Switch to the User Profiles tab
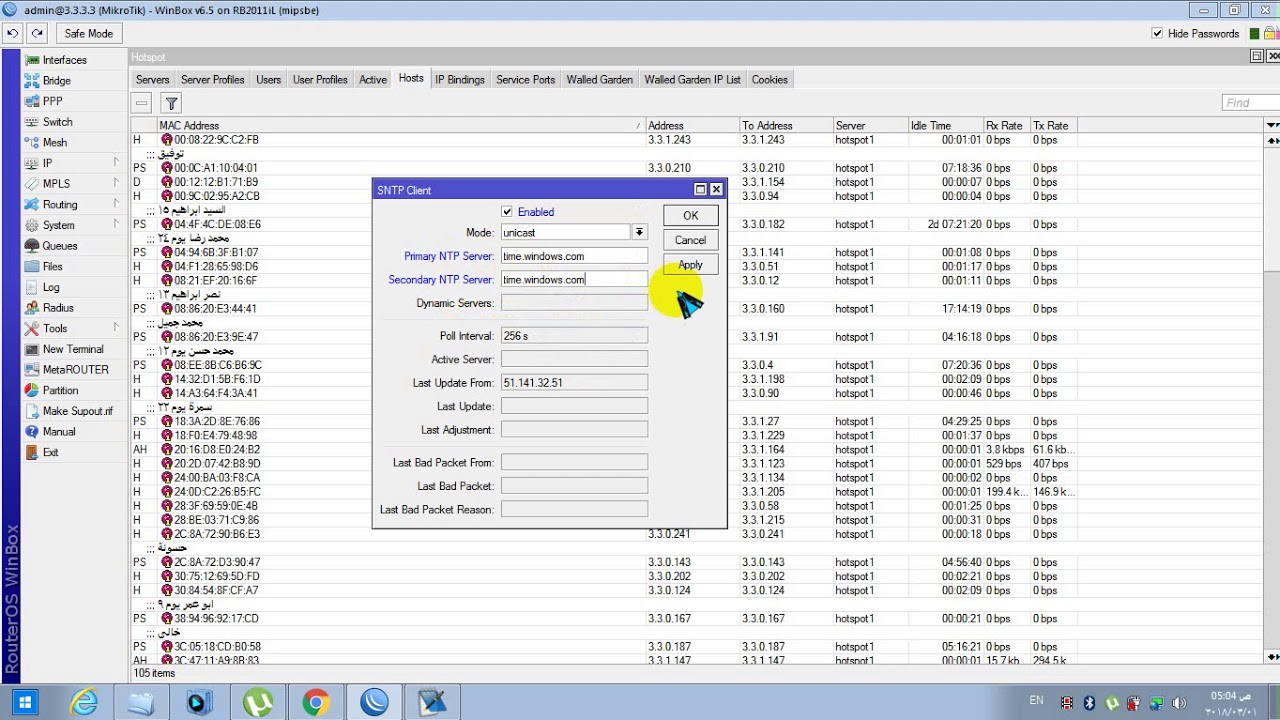Image resolution: width=1280 pixels, height=720 pixels. pos(320,80)
